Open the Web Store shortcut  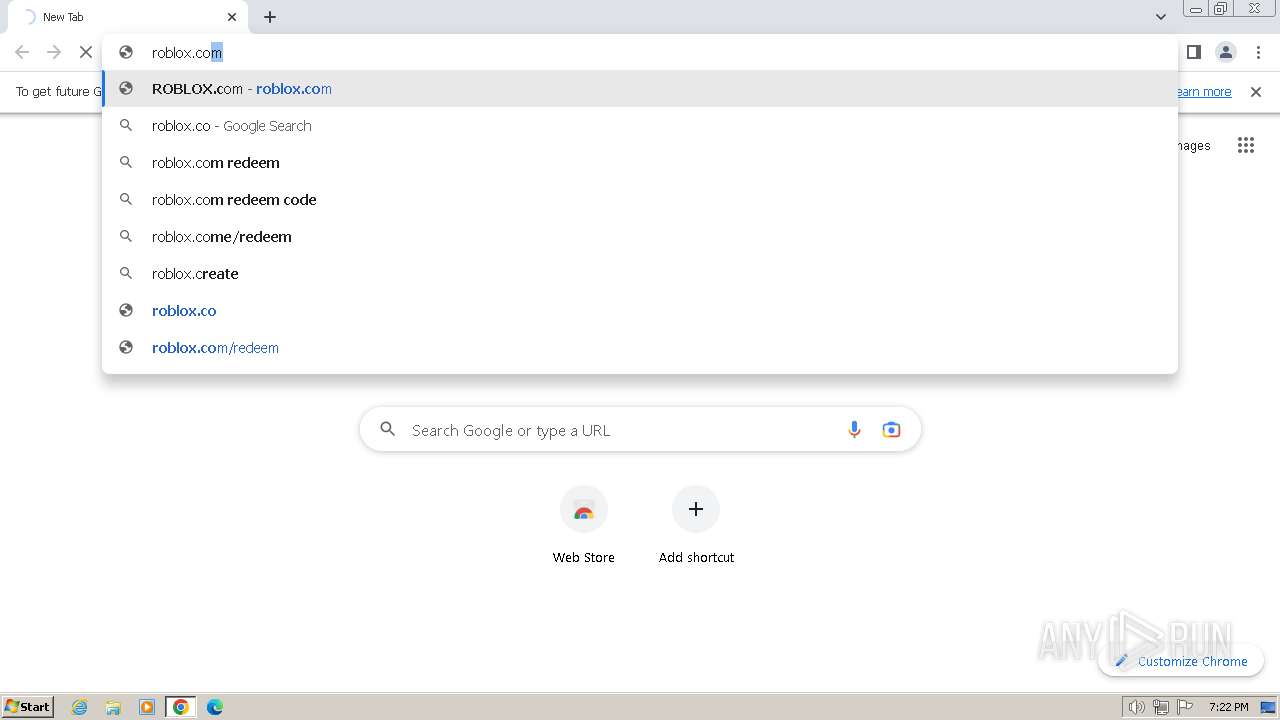[x=584, y=525]
